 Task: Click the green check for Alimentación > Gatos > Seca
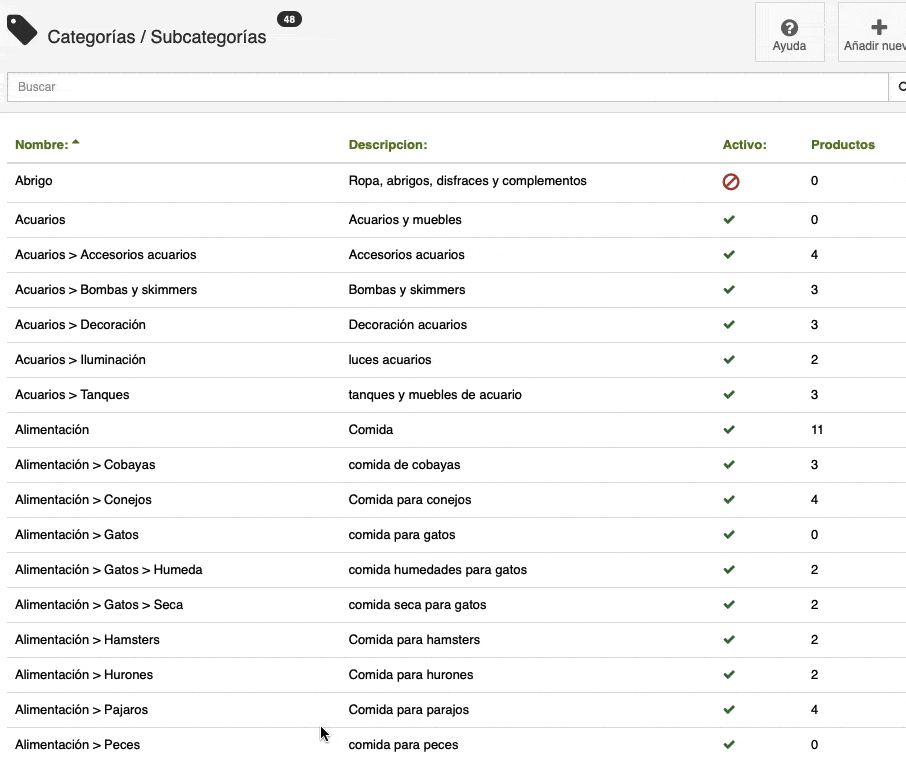pyautogui.click(x=729, y=604)
